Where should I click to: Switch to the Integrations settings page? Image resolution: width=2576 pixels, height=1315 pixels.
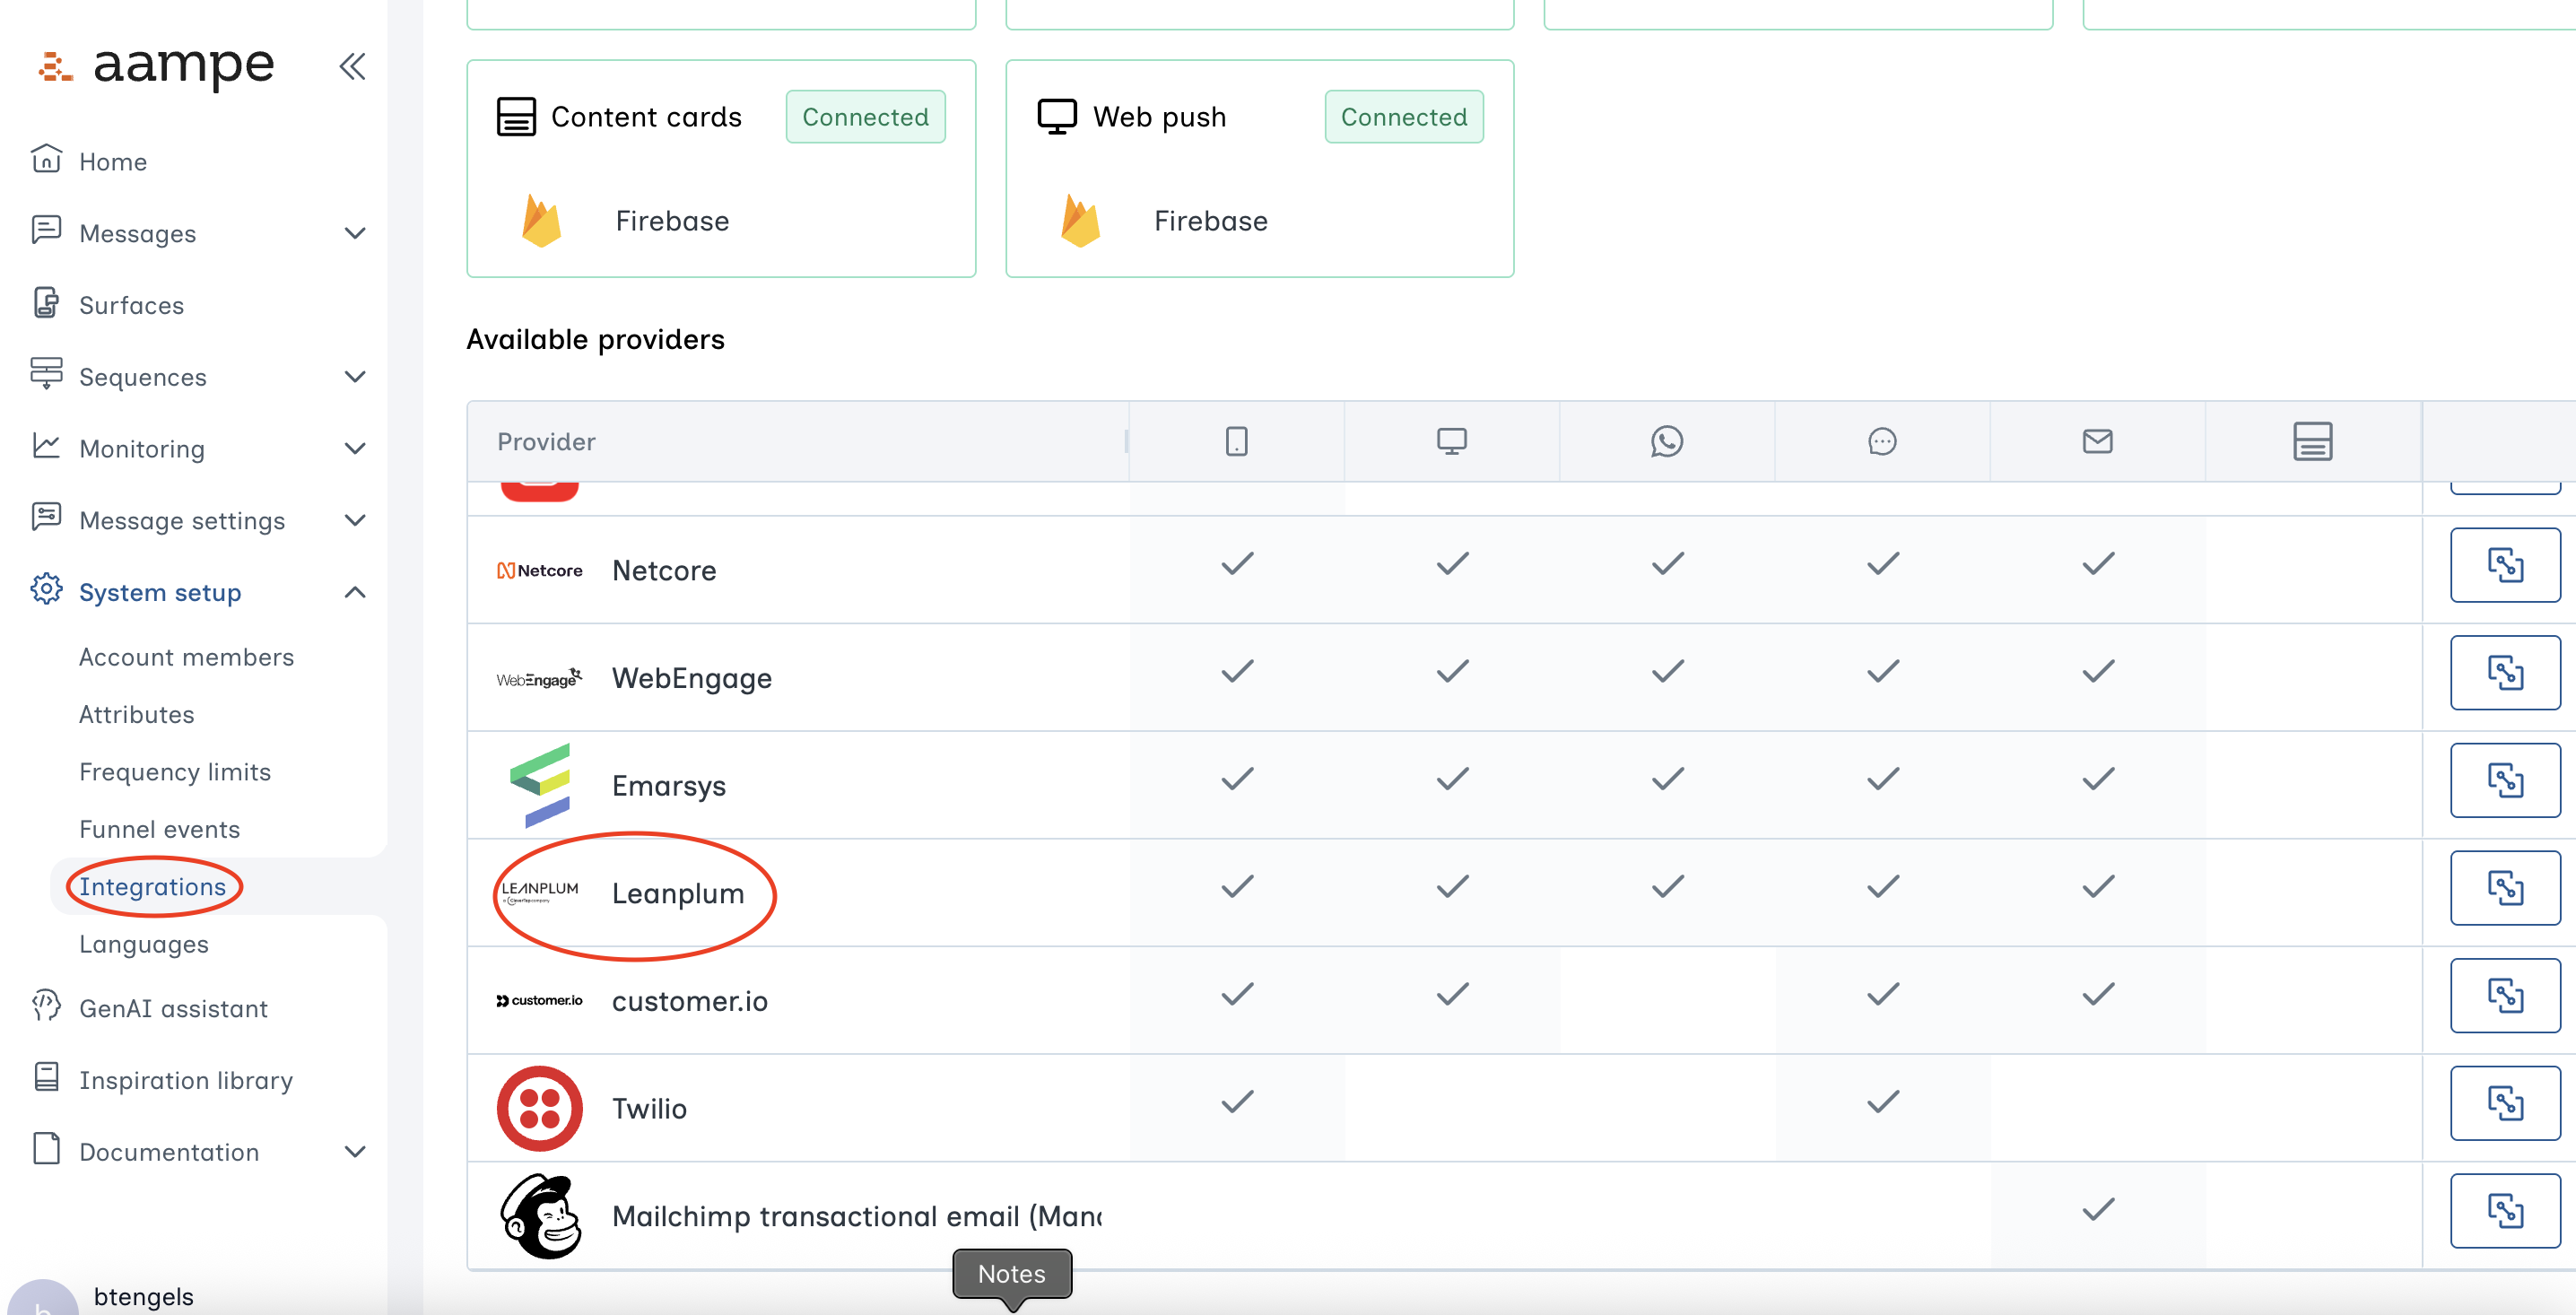pyautogui.click(x=152, y=886)
